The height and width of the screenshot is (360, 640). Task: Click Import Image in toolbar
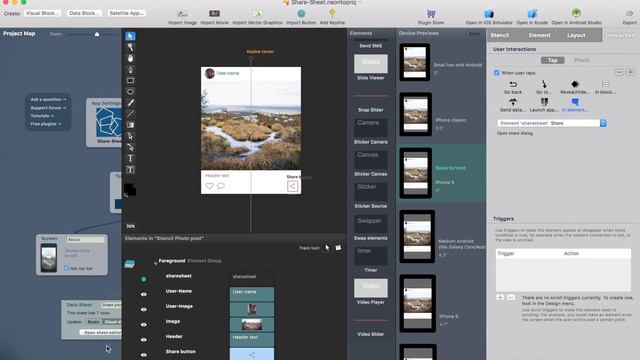click(x=182, y=17)
